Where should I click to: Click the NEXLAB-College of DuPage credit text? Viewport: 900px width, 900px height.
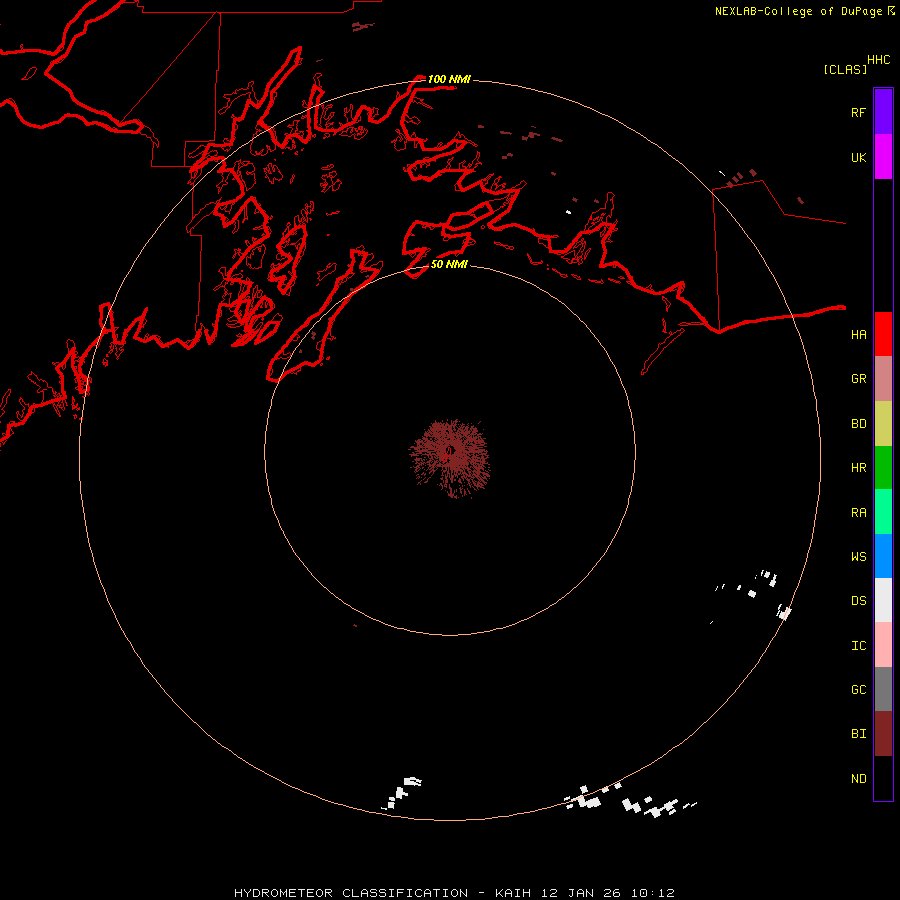click(798, 11)
